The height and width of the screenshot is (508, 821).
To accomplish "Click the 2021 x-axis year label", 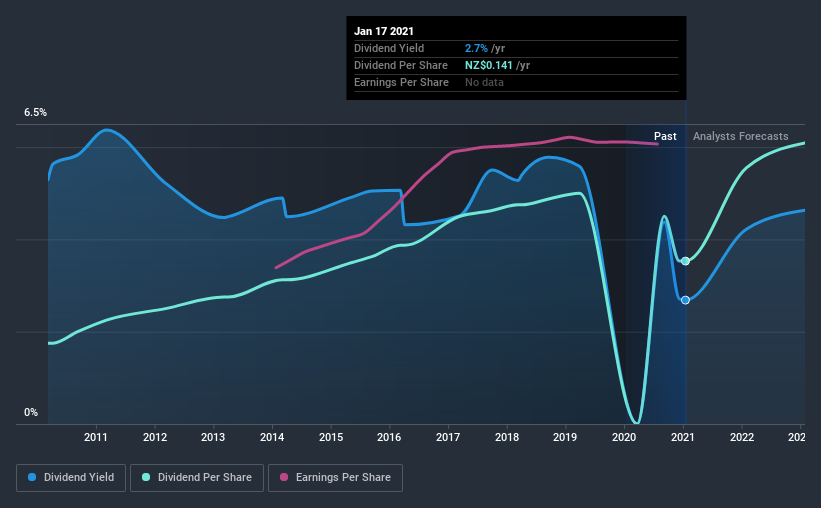I will [683, 437].
